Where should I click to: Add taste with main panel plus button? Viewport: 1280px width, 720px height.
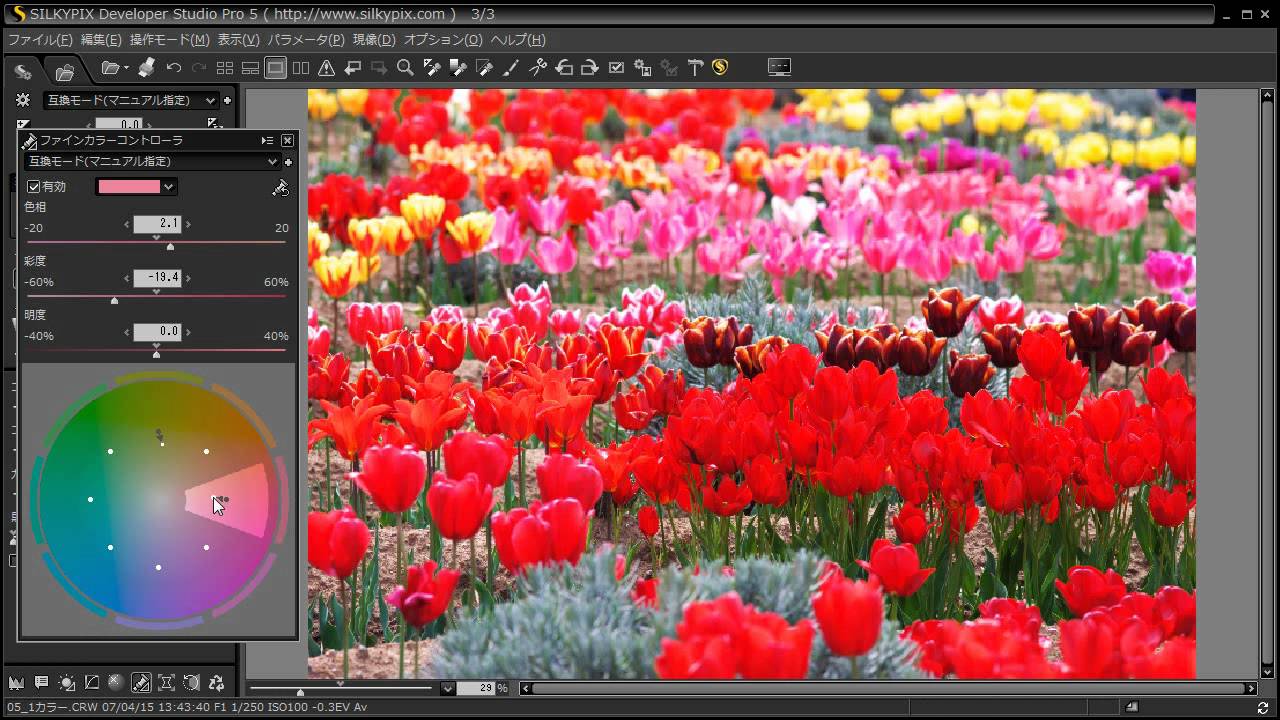227,100
